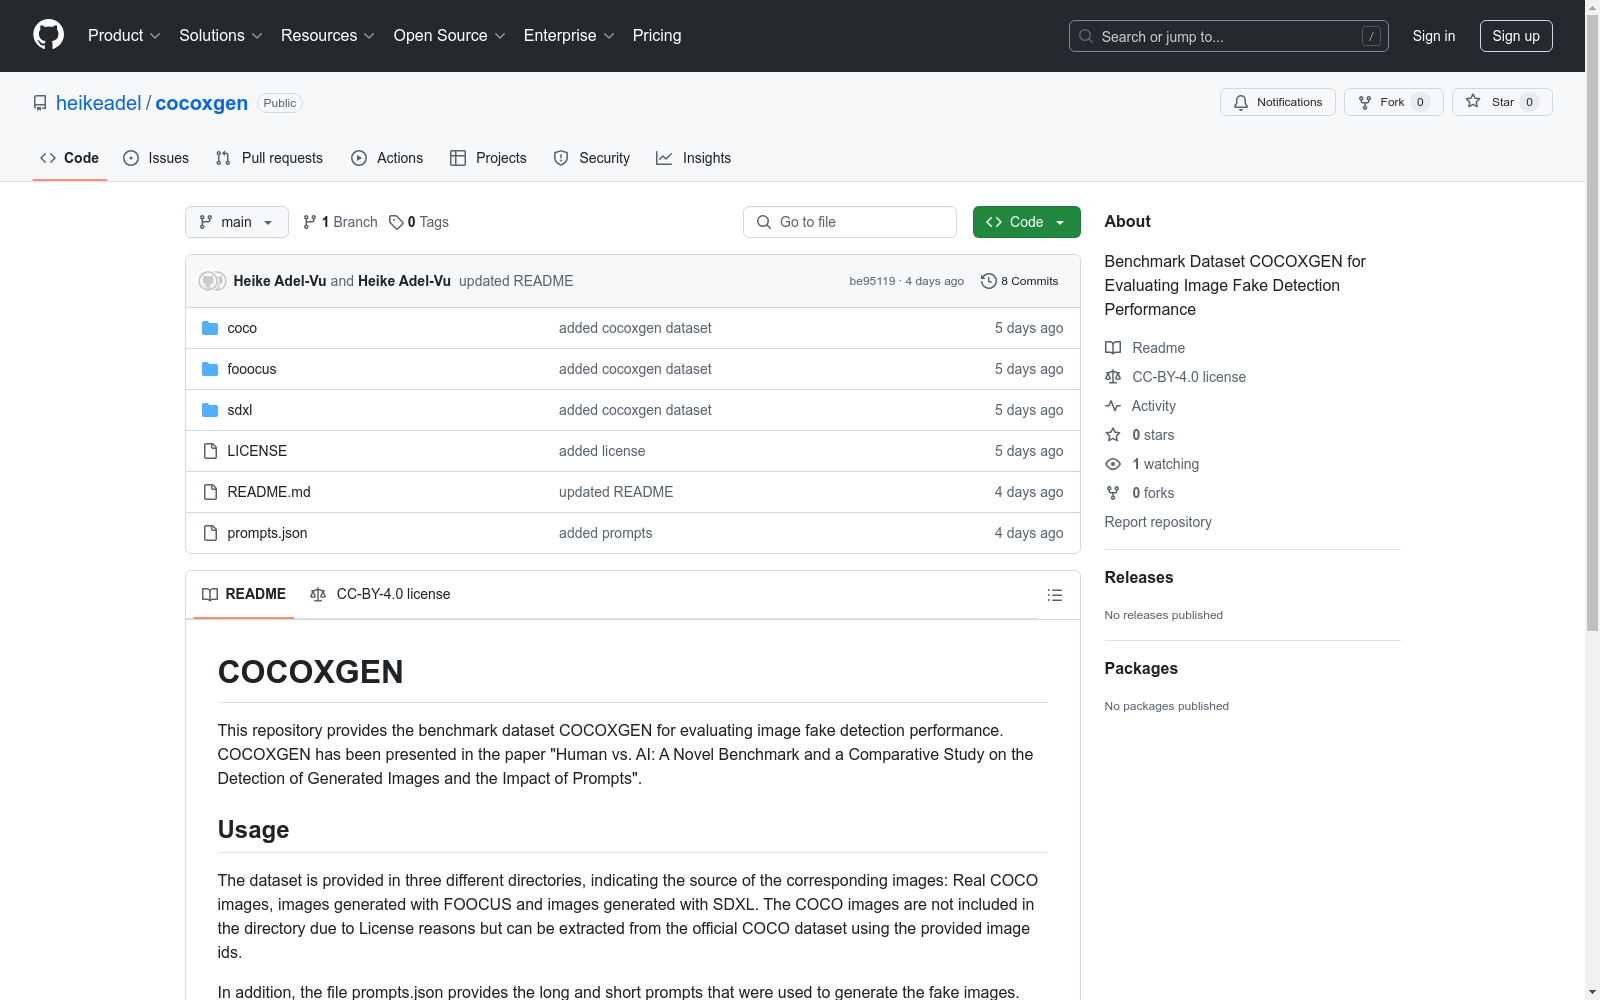Open the heikeadel user profile link
Viewport: 1600px width, 1000px height.
(99, 103)
